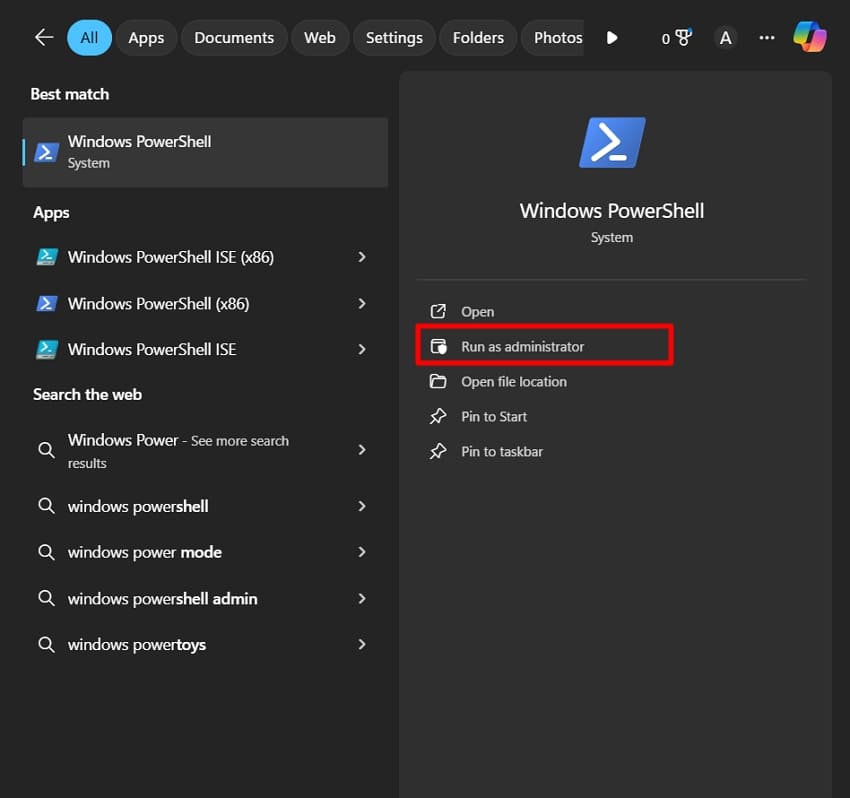850x798 pixels.
Task: Open the account avatar menu
Action: [725, 37]
